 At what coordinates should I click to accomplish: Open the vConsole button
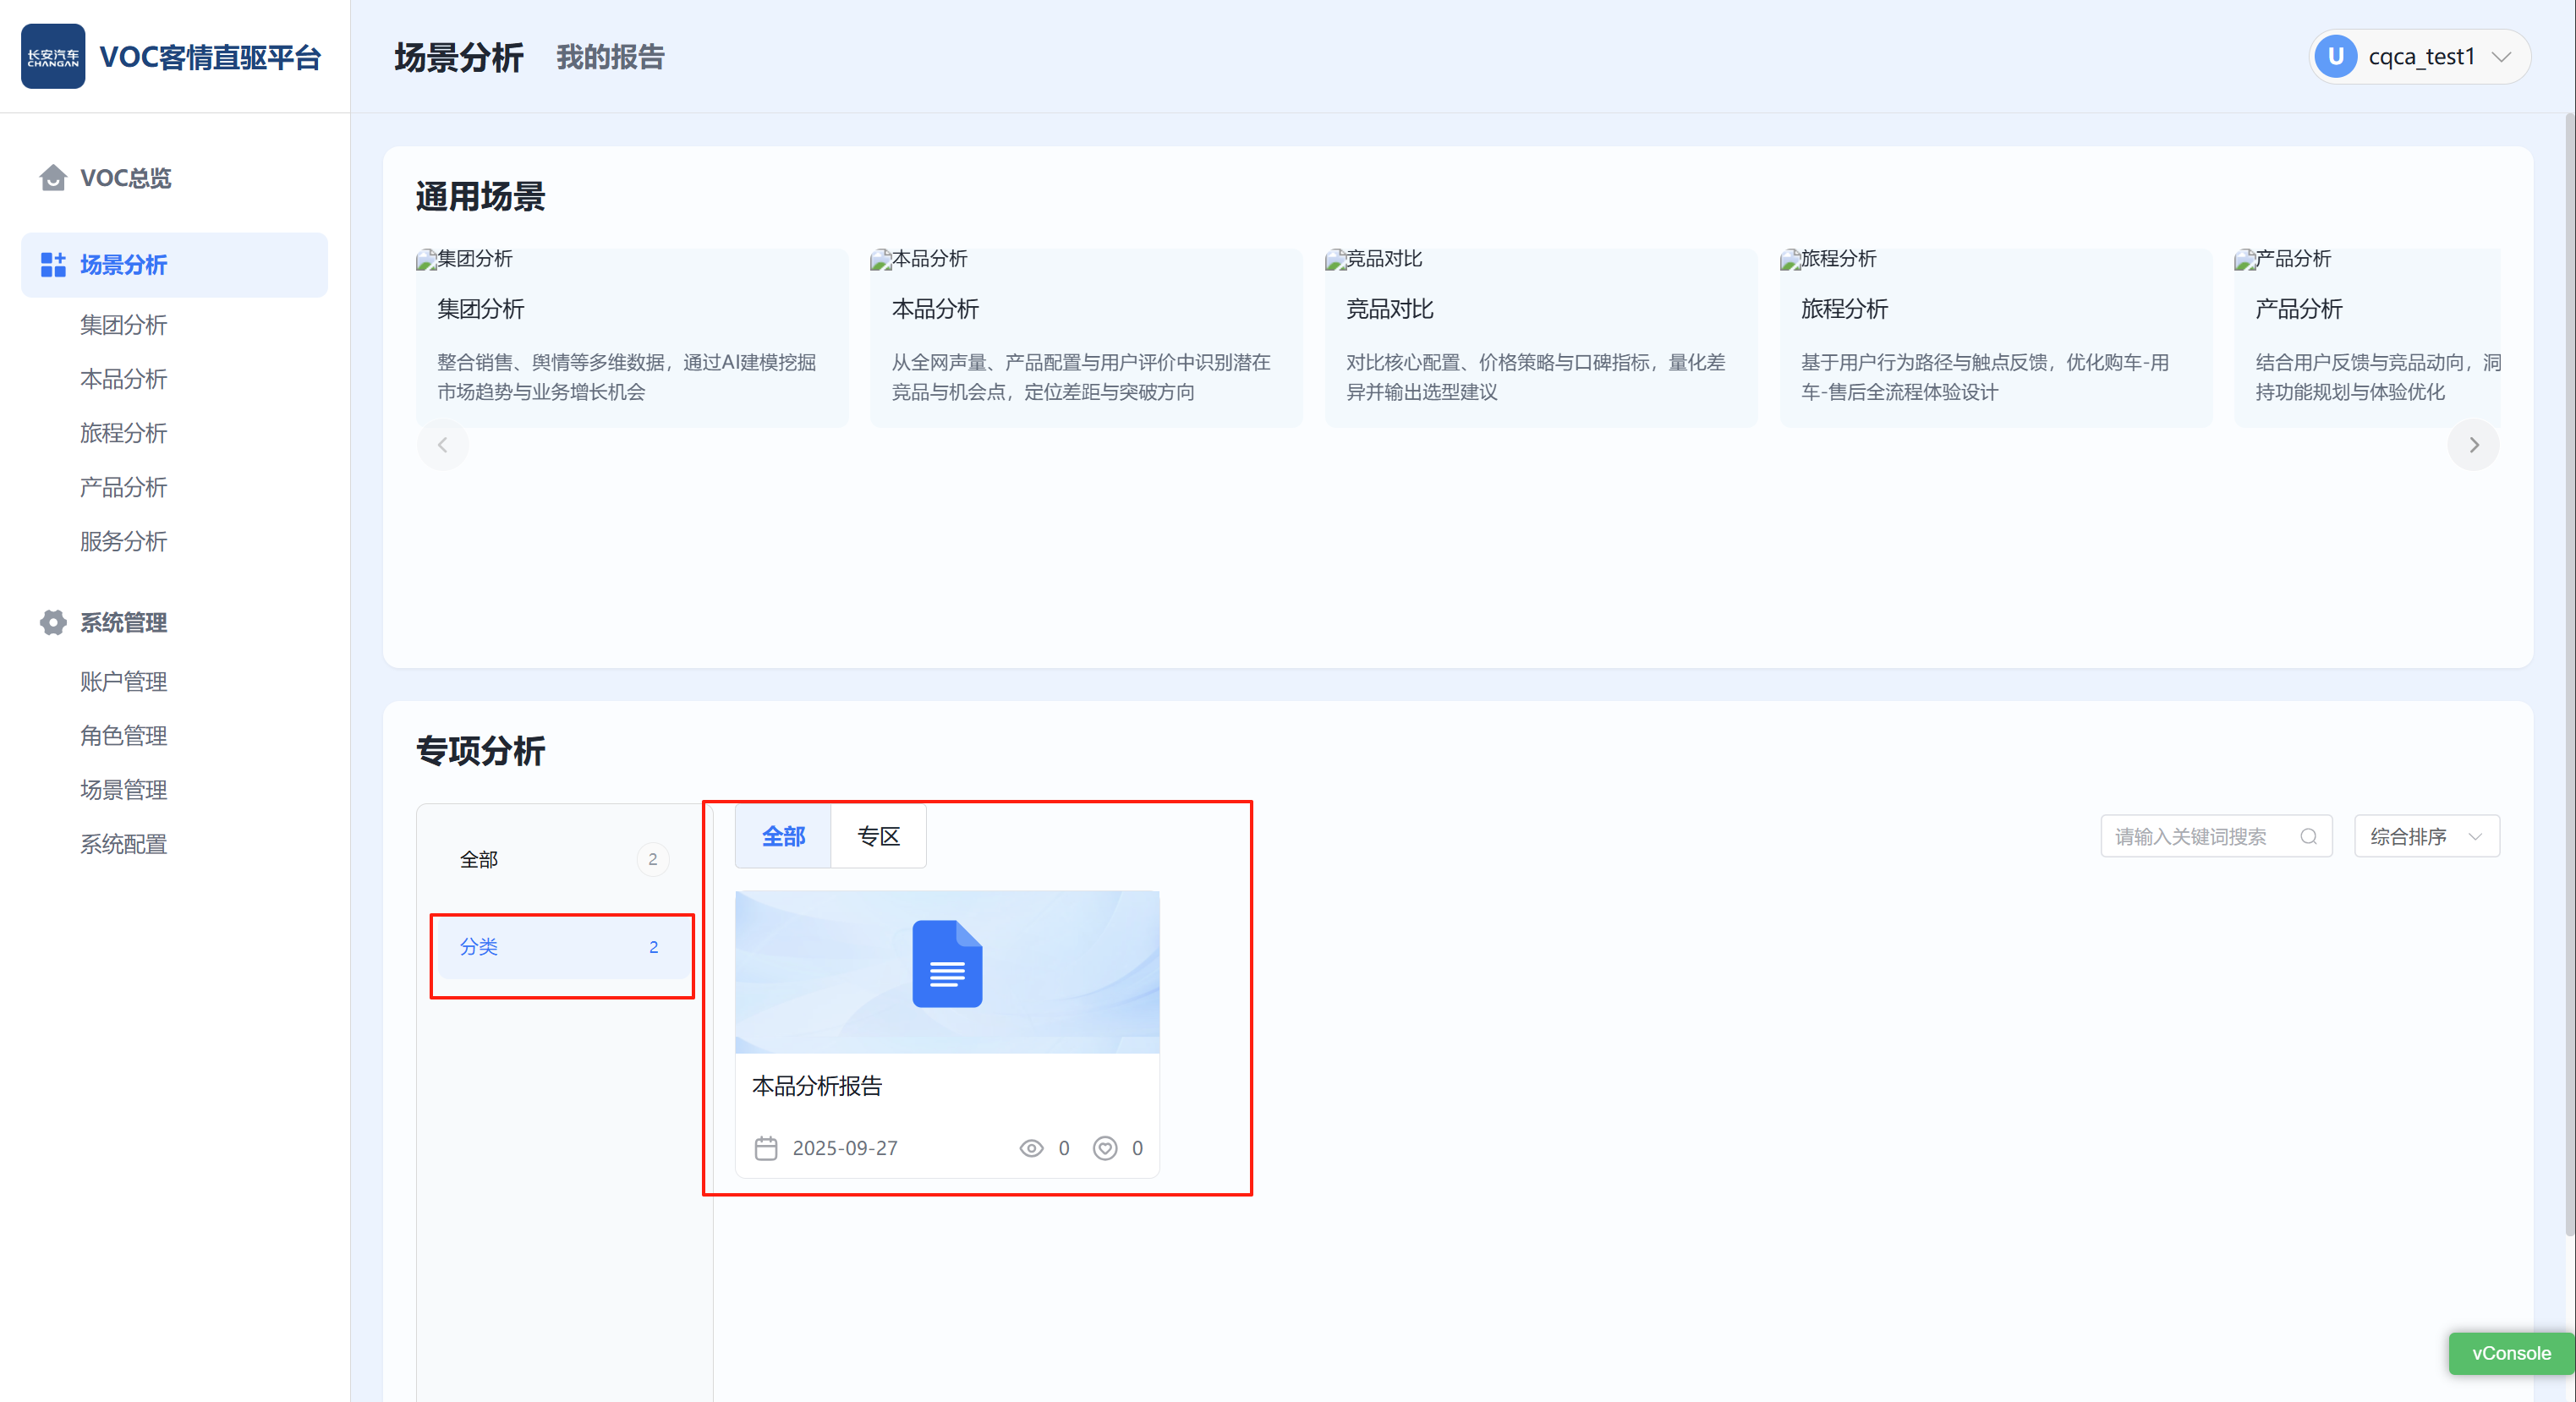click(2510, 1353)
